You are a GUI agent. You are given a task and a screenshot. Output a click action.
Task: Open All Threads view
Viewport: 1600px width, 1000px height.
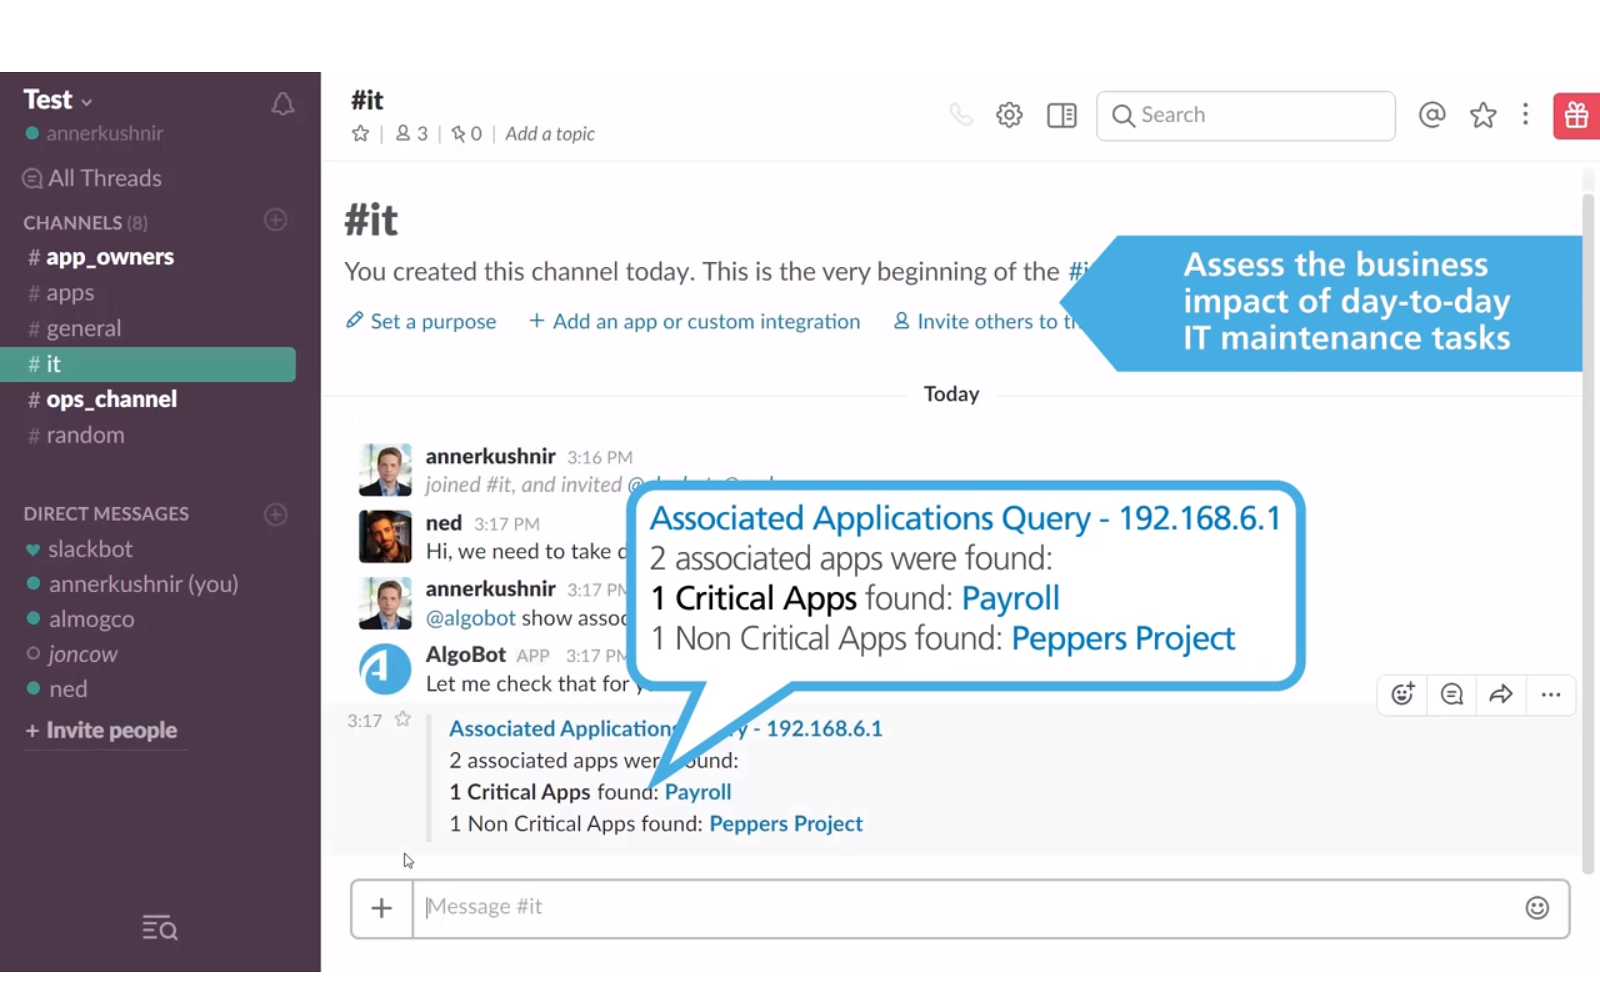point(92,178)
